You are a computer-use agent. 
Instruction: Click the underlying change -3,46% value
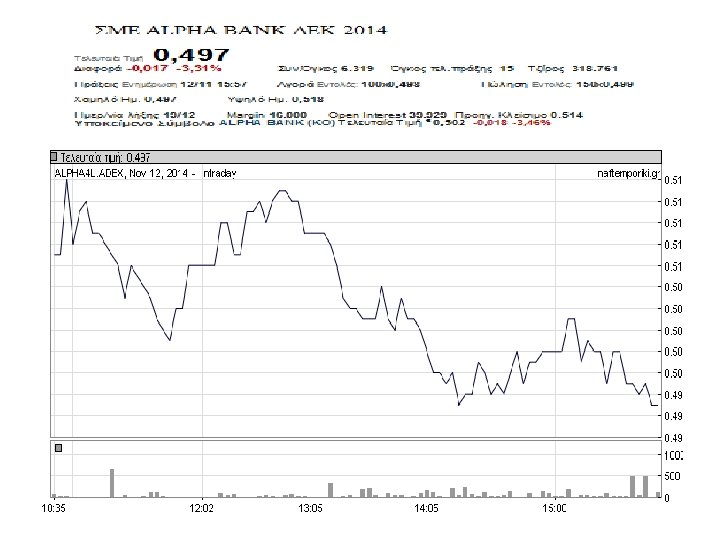click(x=531, y=123)
